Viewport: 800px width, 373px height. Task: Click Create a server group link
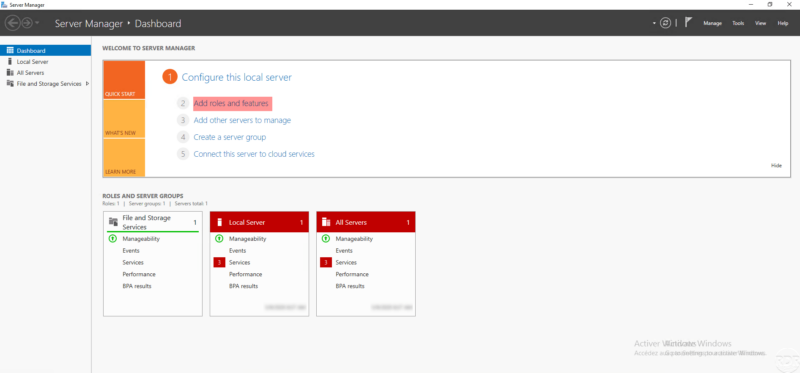pyautogui.click(x=230, y=137)
